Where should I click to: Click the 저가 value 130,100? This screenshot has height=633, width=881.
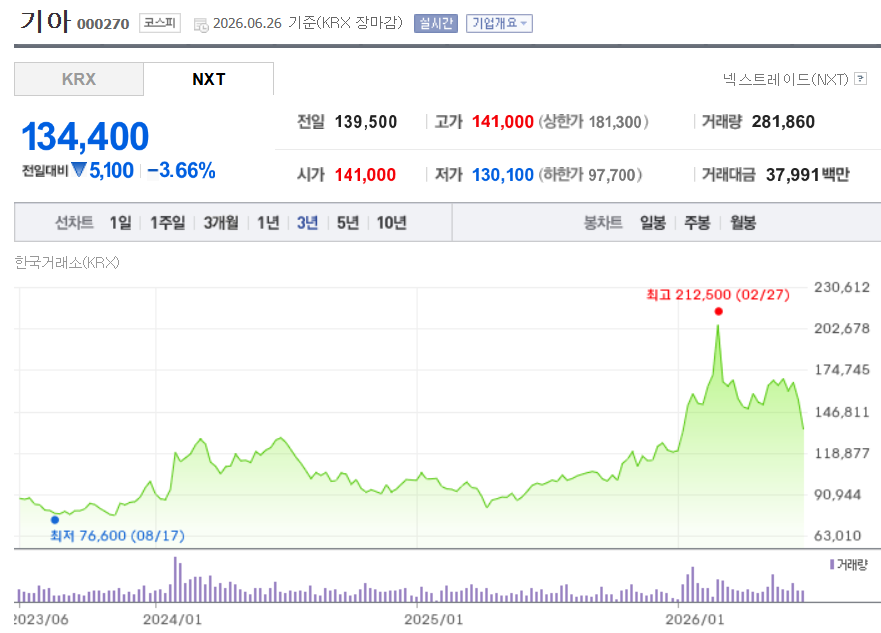503,175
